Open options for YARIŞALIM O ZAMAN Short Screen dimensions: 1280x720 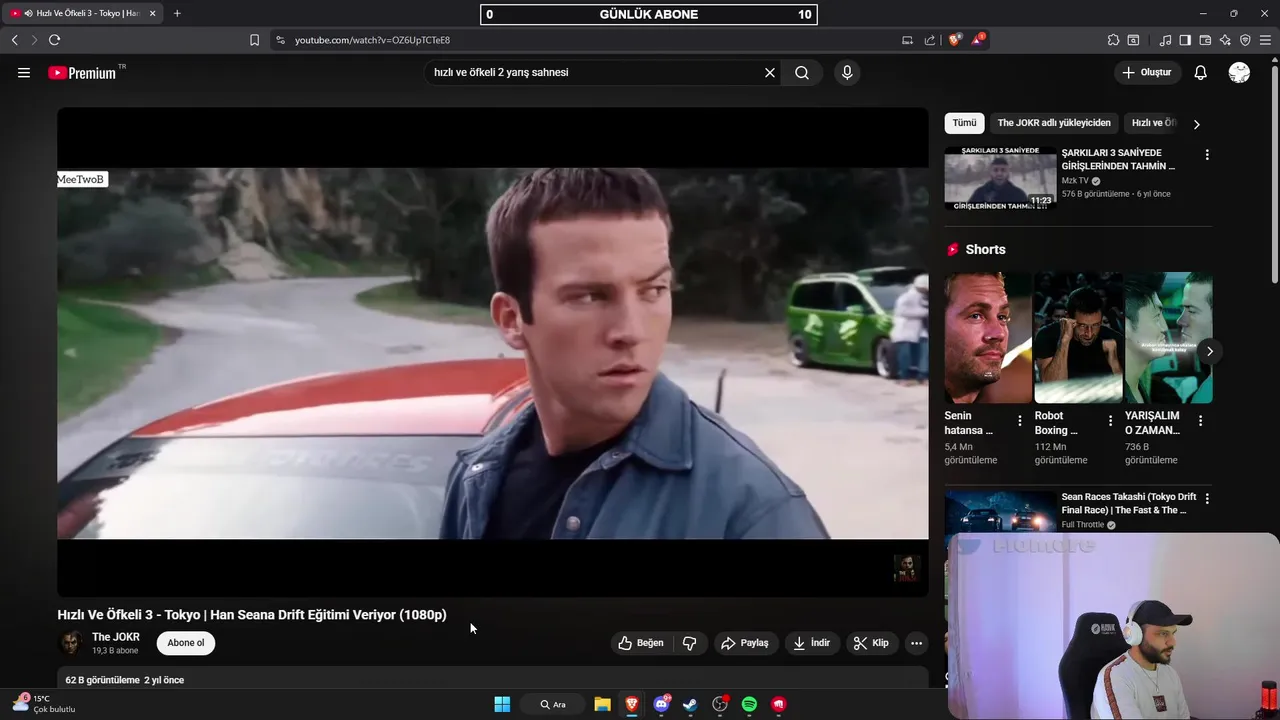(1200, 421)
